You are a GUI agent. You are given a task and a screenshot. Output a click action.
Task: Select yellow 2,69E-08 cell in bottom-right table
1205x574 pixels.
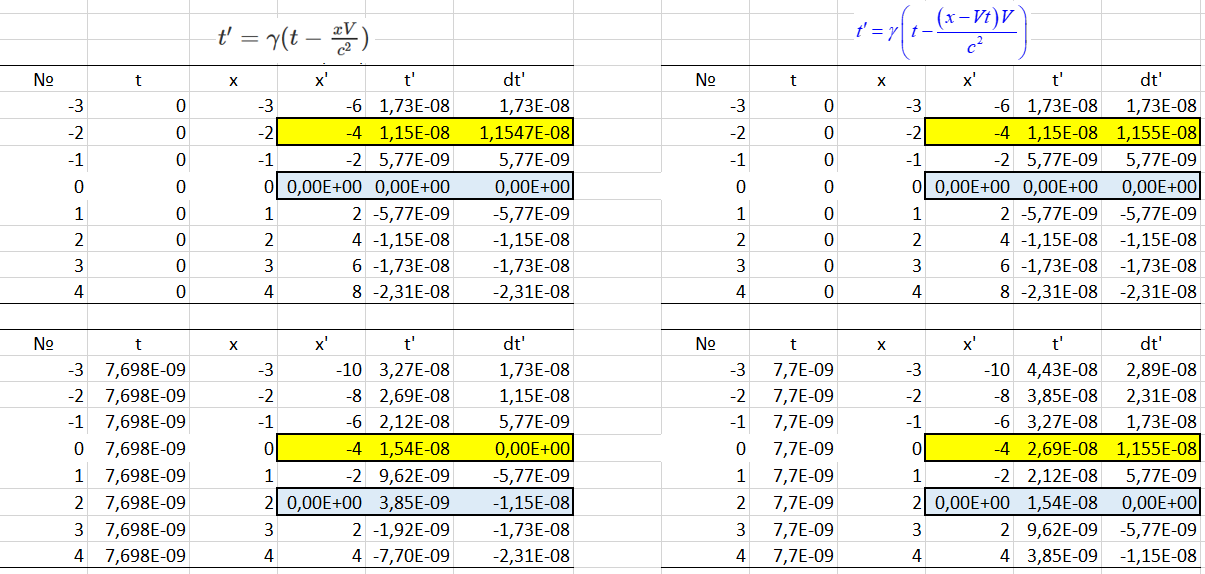tap(1059, 449)
